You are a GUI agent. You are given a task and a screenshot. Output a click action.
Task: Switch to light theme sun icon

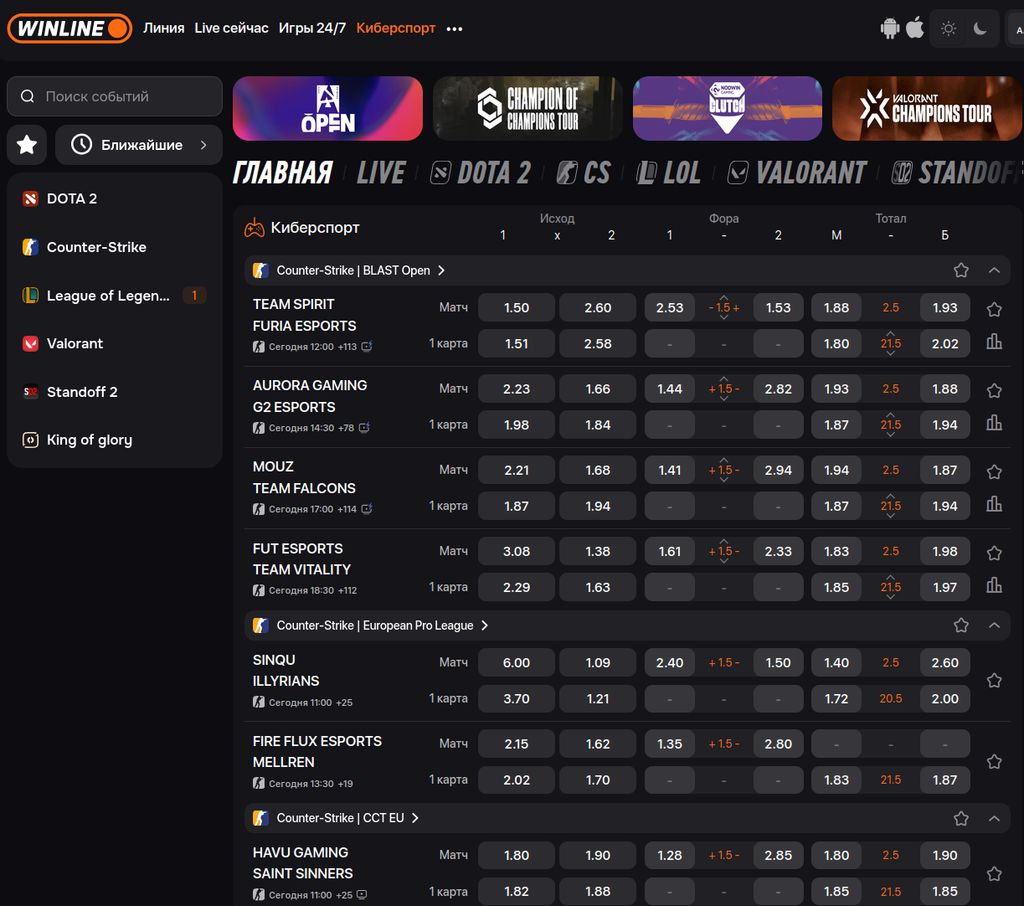click(x=948, y=29)
